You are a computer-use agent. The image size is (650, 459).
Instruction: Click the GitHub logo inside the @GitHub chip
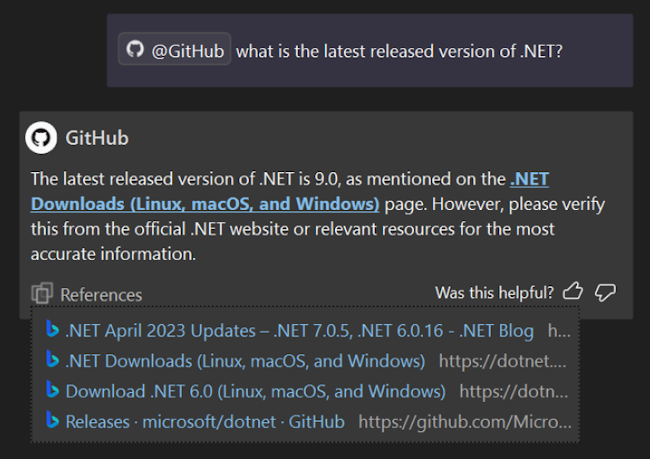click(136, 49)
